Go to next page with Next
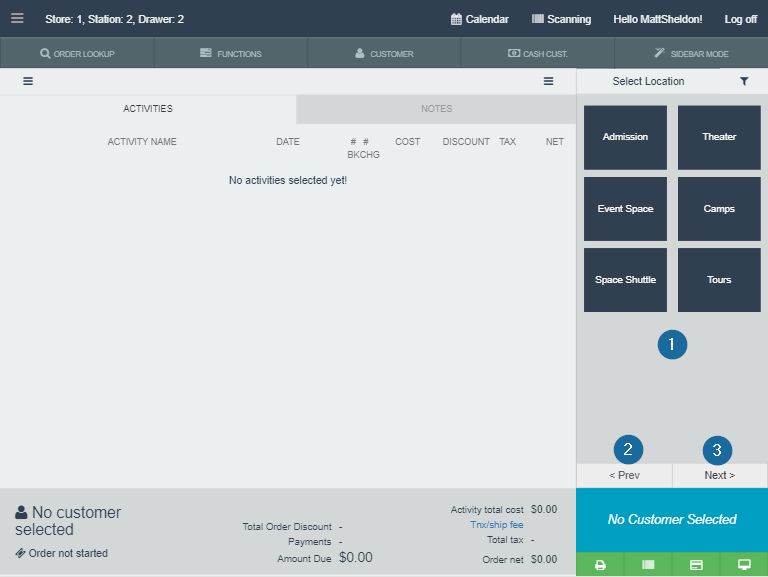This screenshot has height=577, width=768. point(720,475)
